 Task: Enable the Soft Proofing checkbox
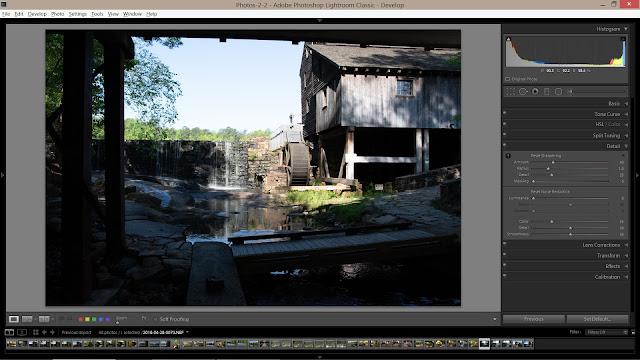(x=155, y=319)
